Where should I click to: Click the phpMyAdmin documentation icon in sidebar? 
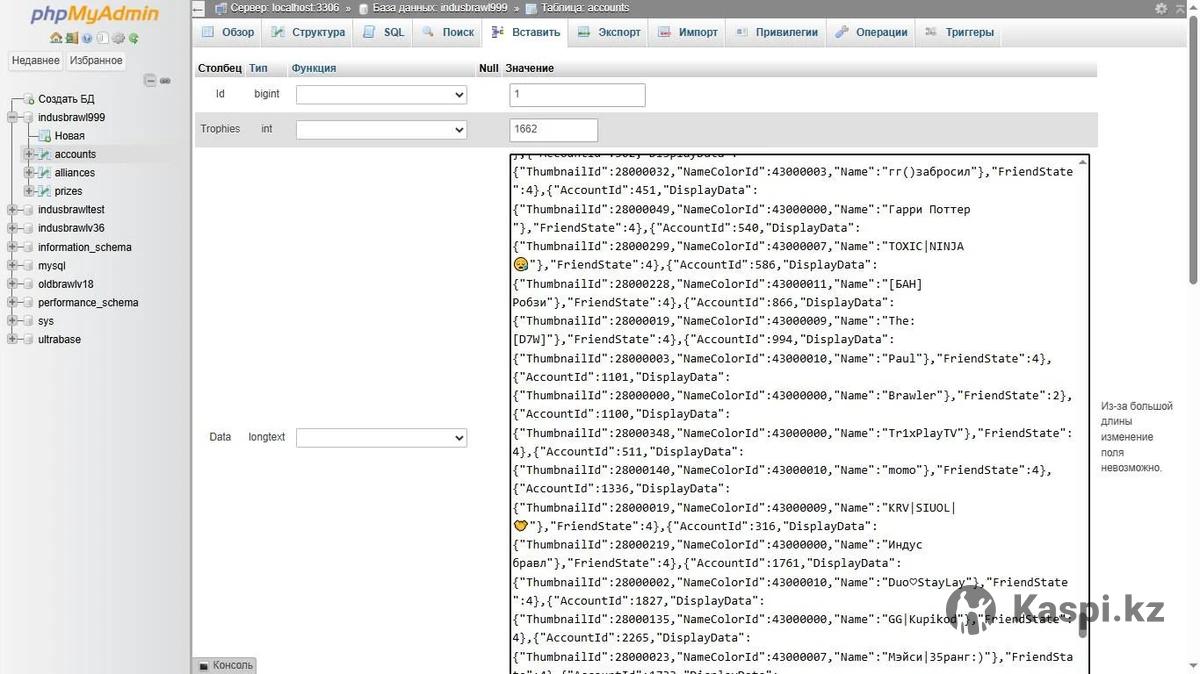pos(87,38)
